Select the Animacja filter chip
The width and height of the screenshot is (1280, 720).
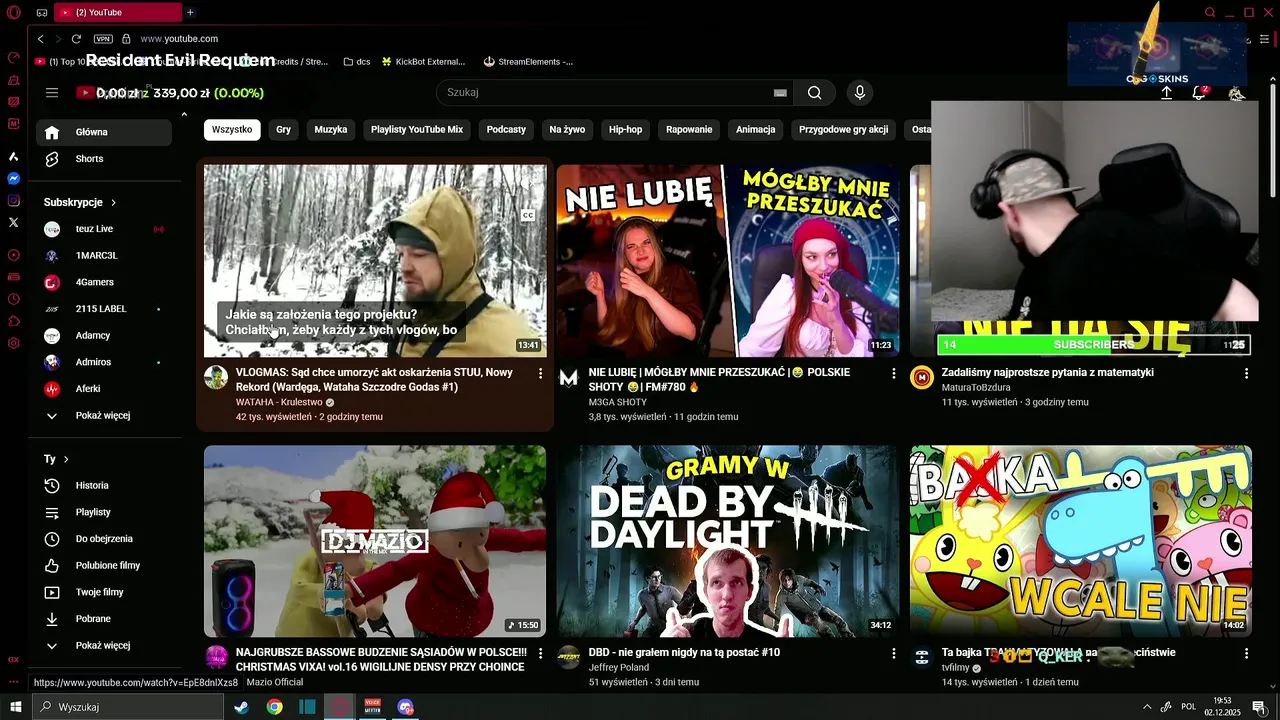(x=756, y=130)
